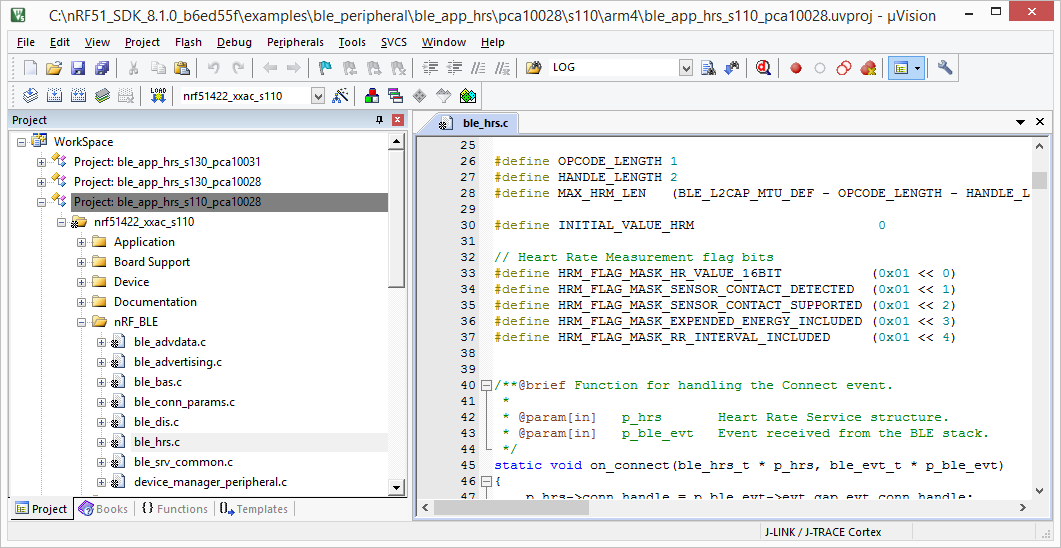Image resolution: width=1061 pixels, height=548 pixels.
Task: Click the J-LINK / J-TRACE Cortex status entry
Action: (x=823, y=532)
